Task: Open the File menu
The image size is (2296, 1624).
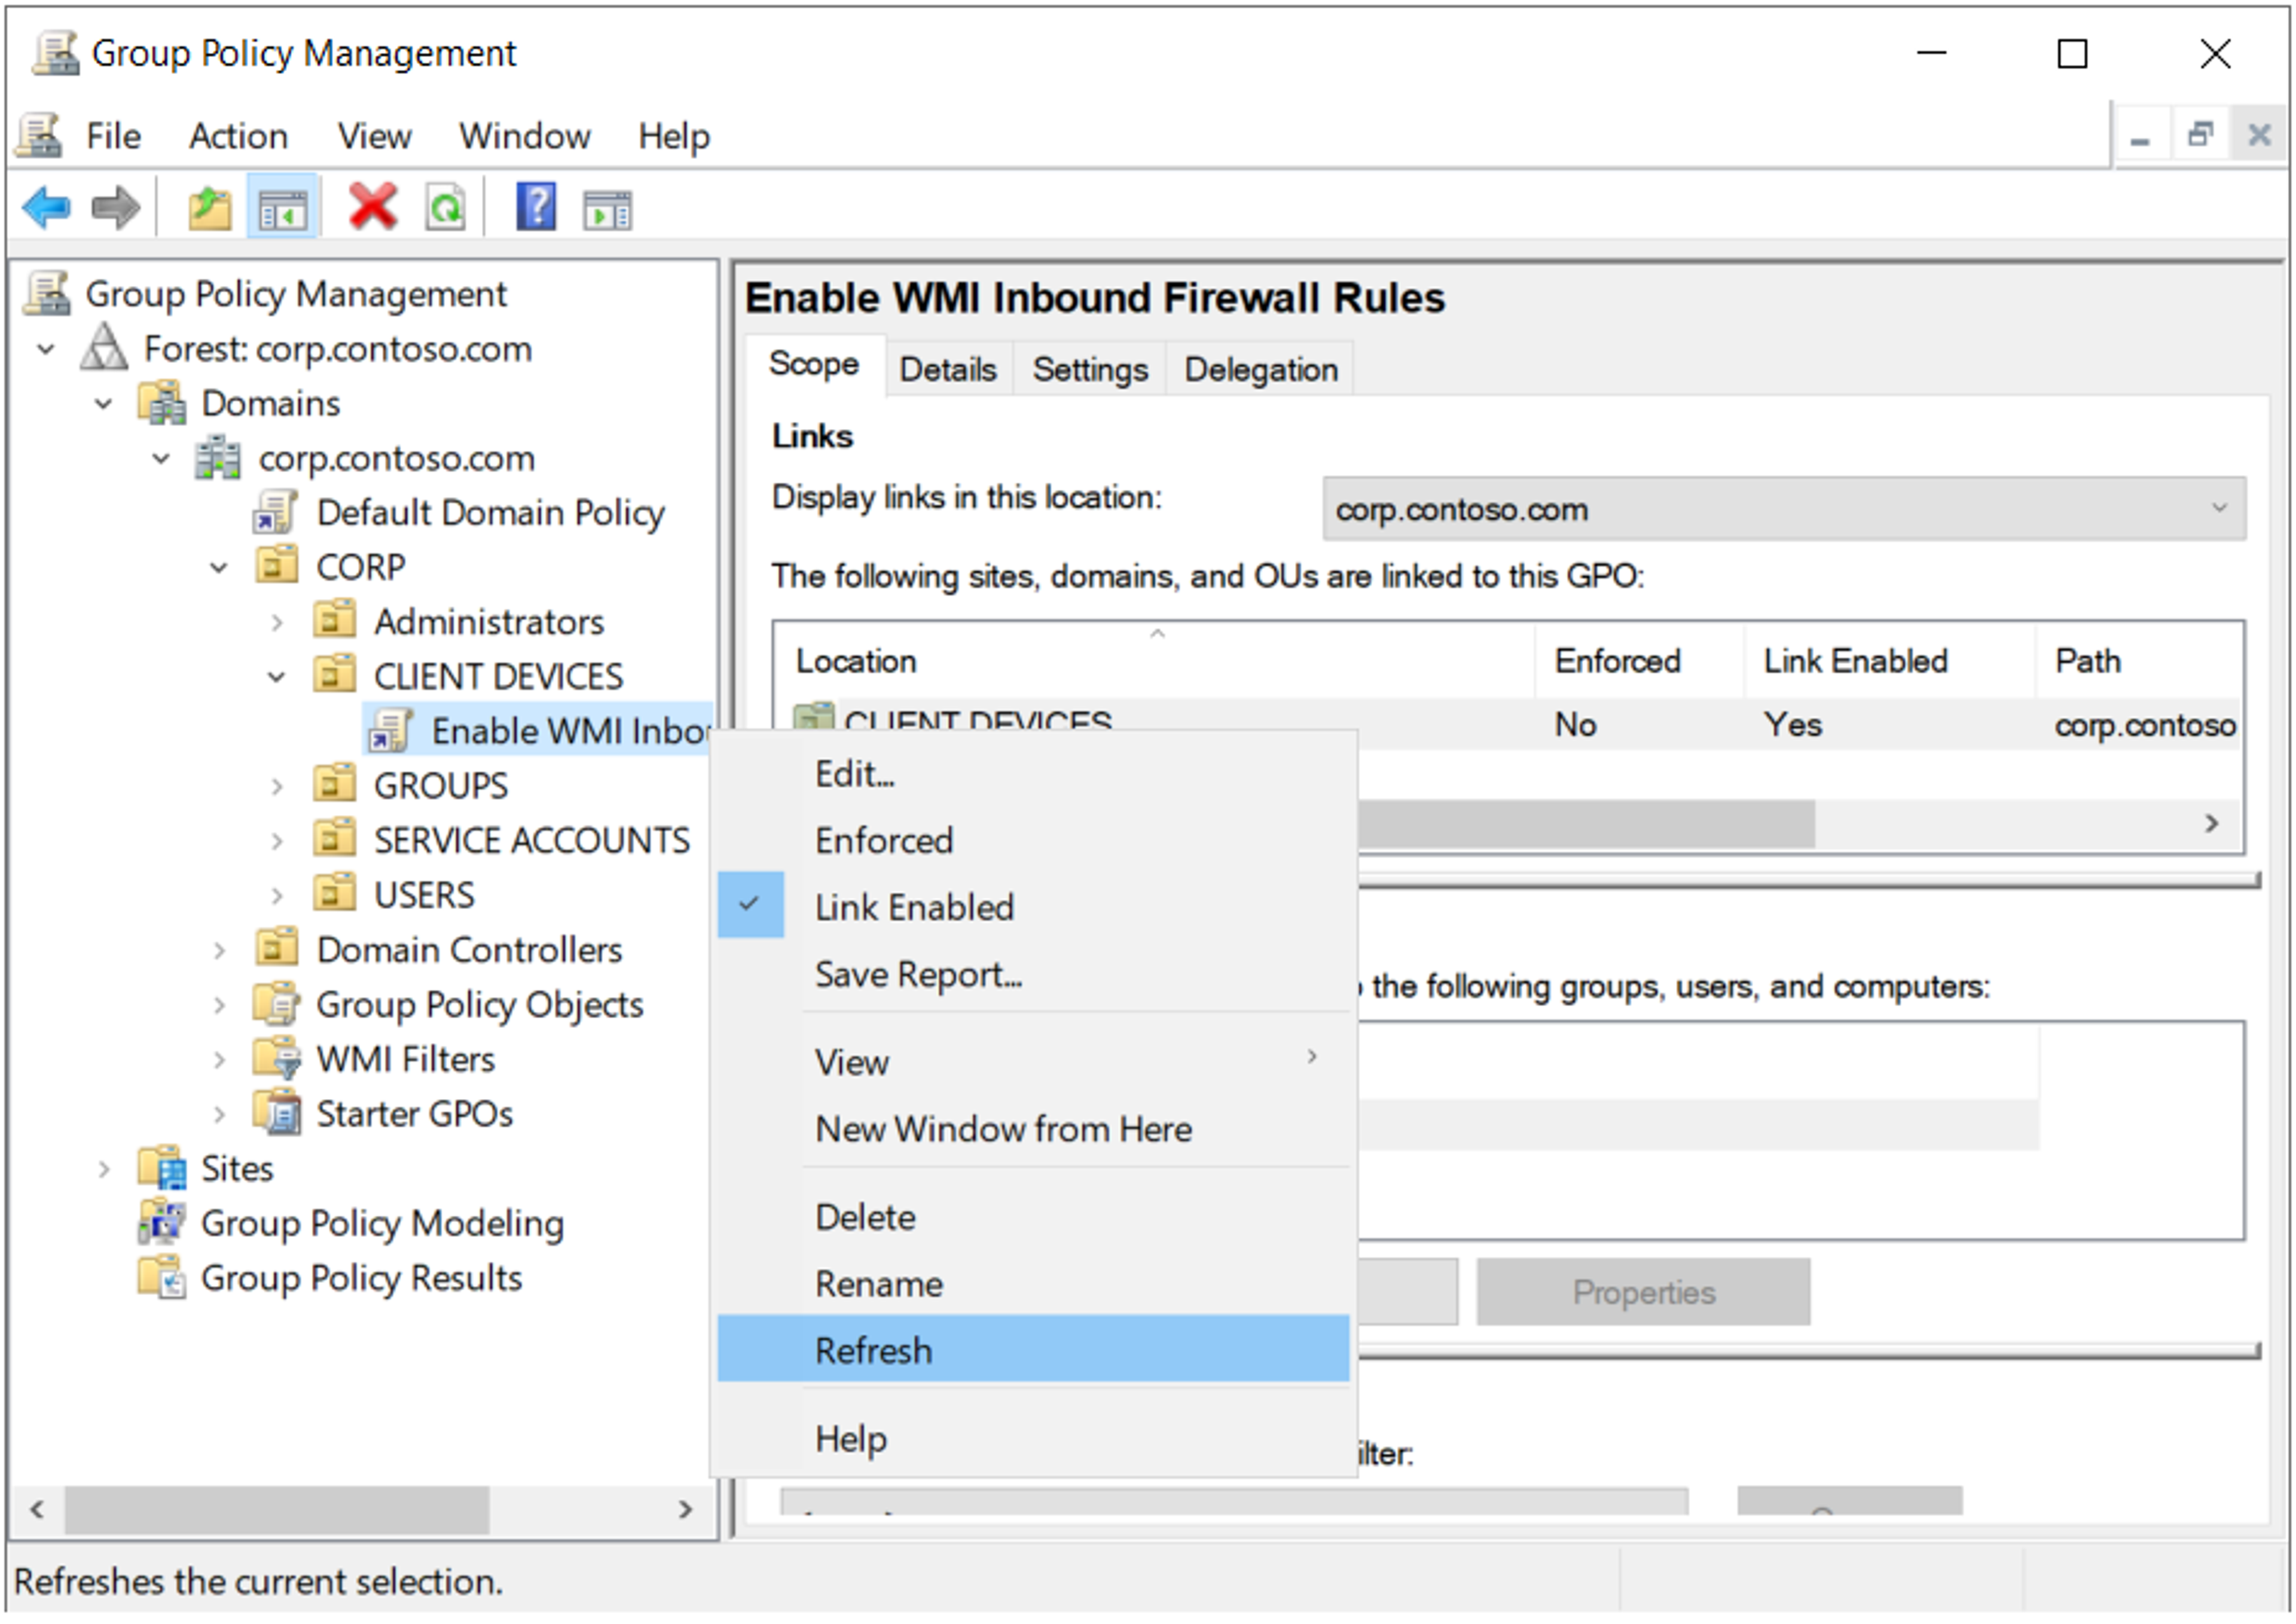Action: pyautogui.click(x=113, y=136)
